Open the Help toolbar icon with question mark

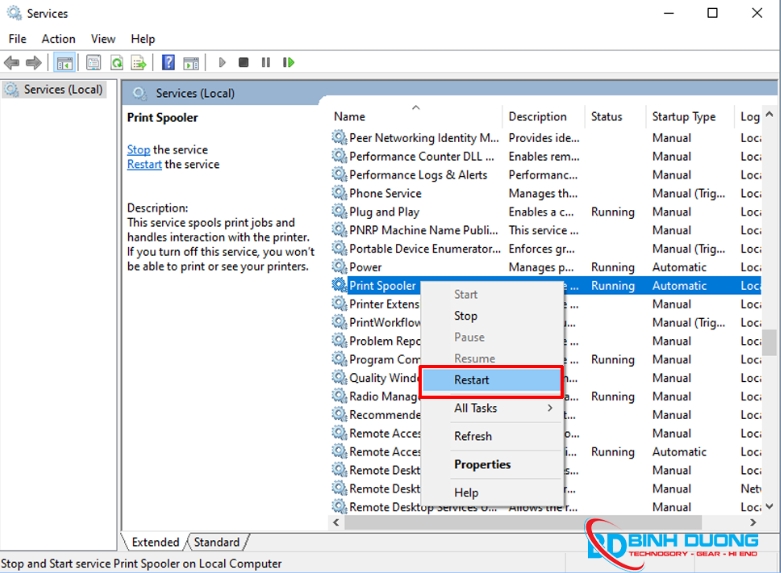(x=168, y=62)
